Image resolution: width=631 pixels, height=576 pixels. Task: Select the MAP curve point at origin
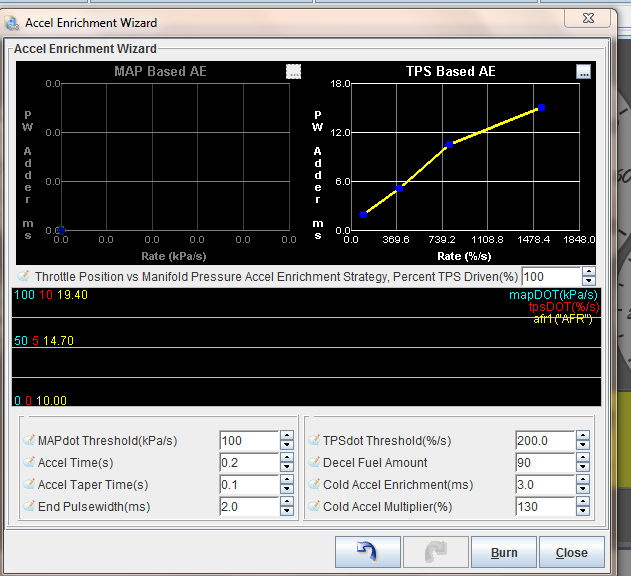[x=61, y=230]
